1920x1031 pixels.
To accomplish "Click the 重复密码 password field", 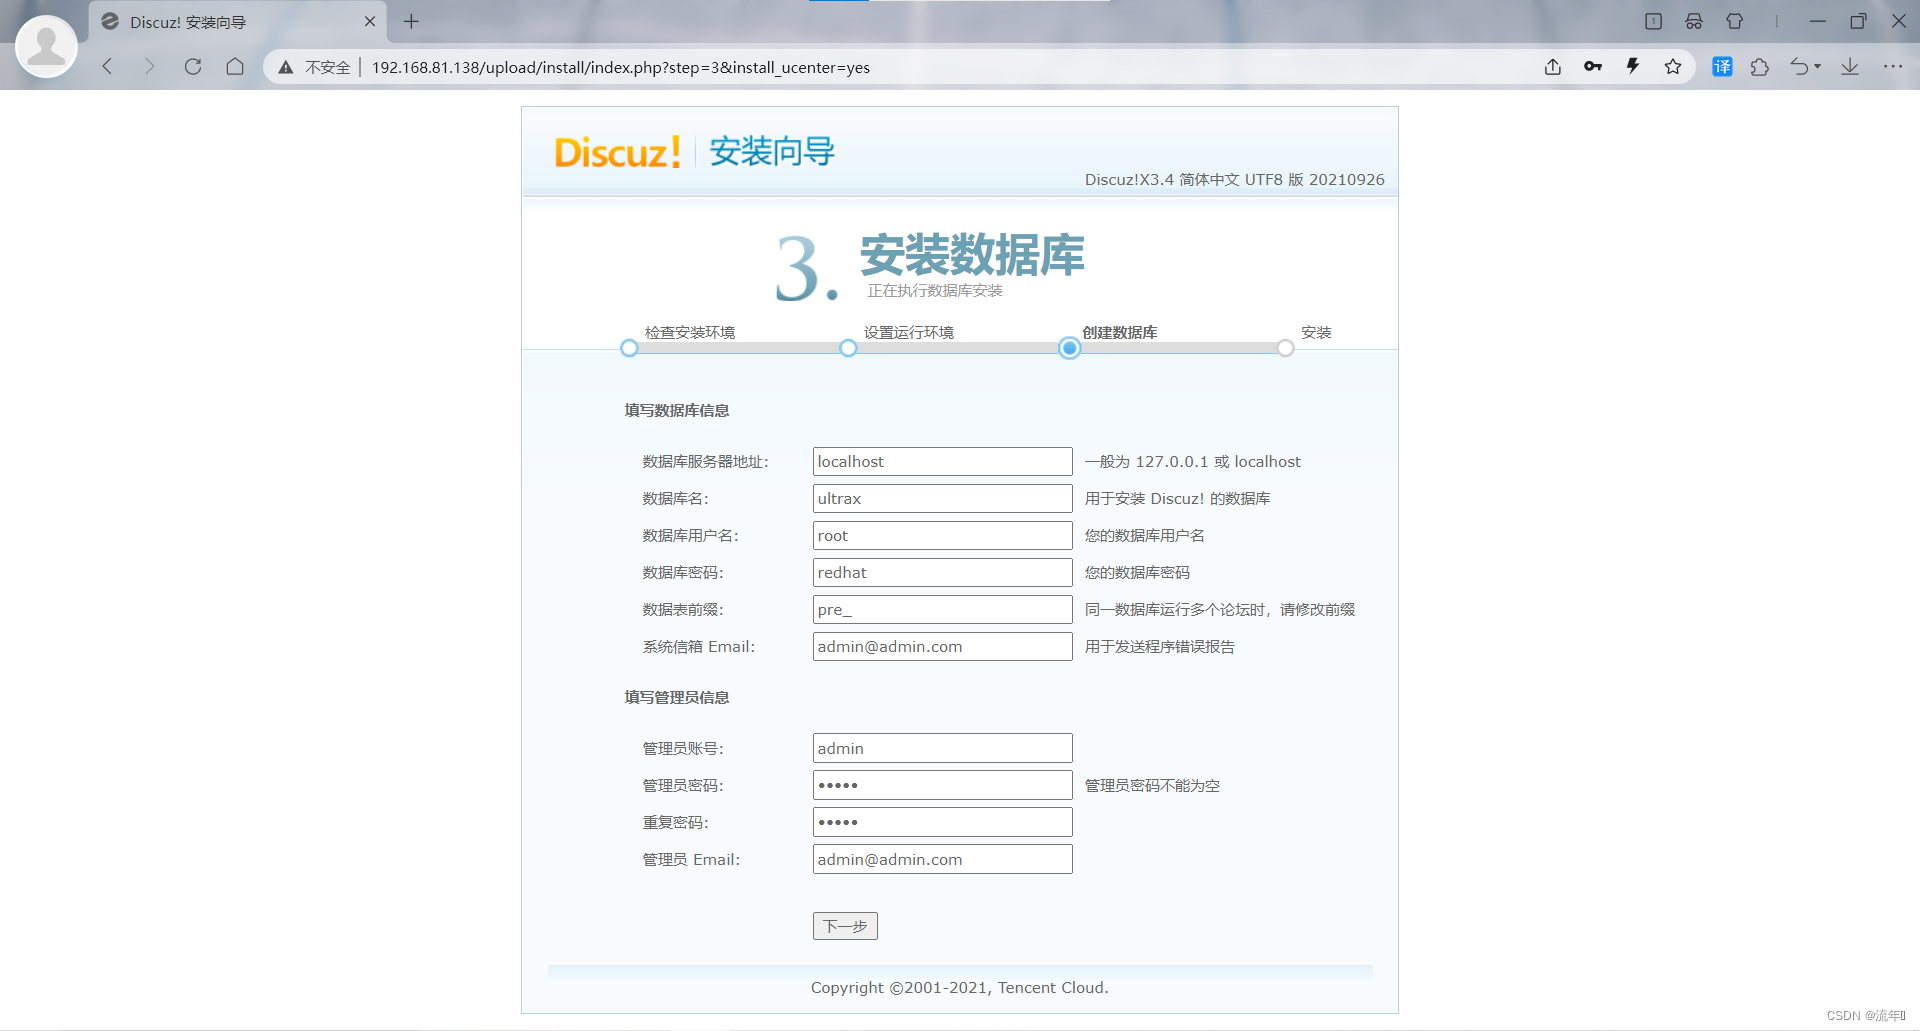I will (x=942, y=823).
